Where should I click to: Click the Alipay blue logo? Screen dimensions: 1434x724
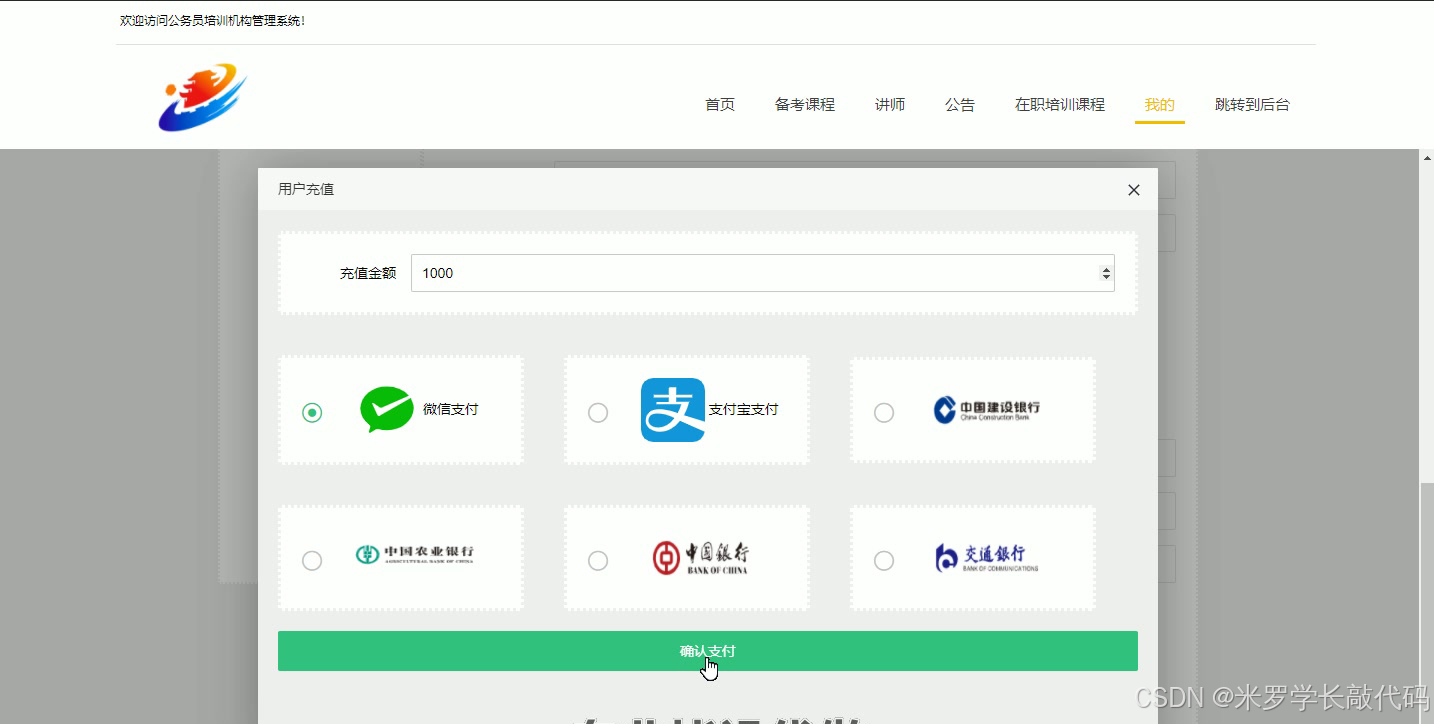pos(673,410)
